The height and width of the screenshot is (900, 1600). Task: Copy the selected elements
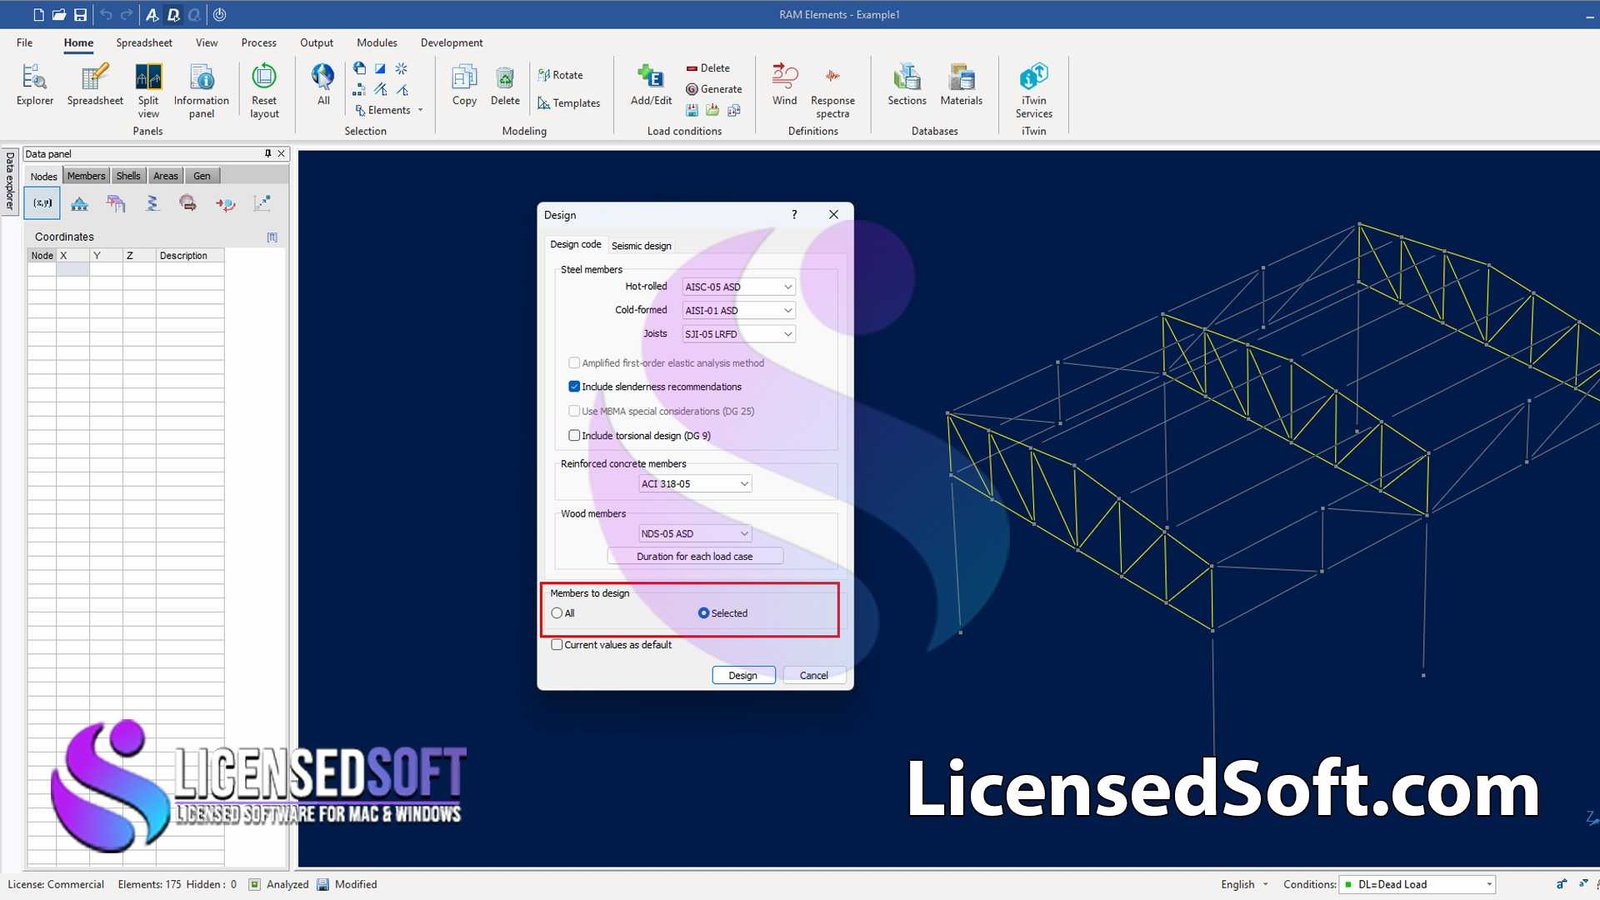pos(464,85)
